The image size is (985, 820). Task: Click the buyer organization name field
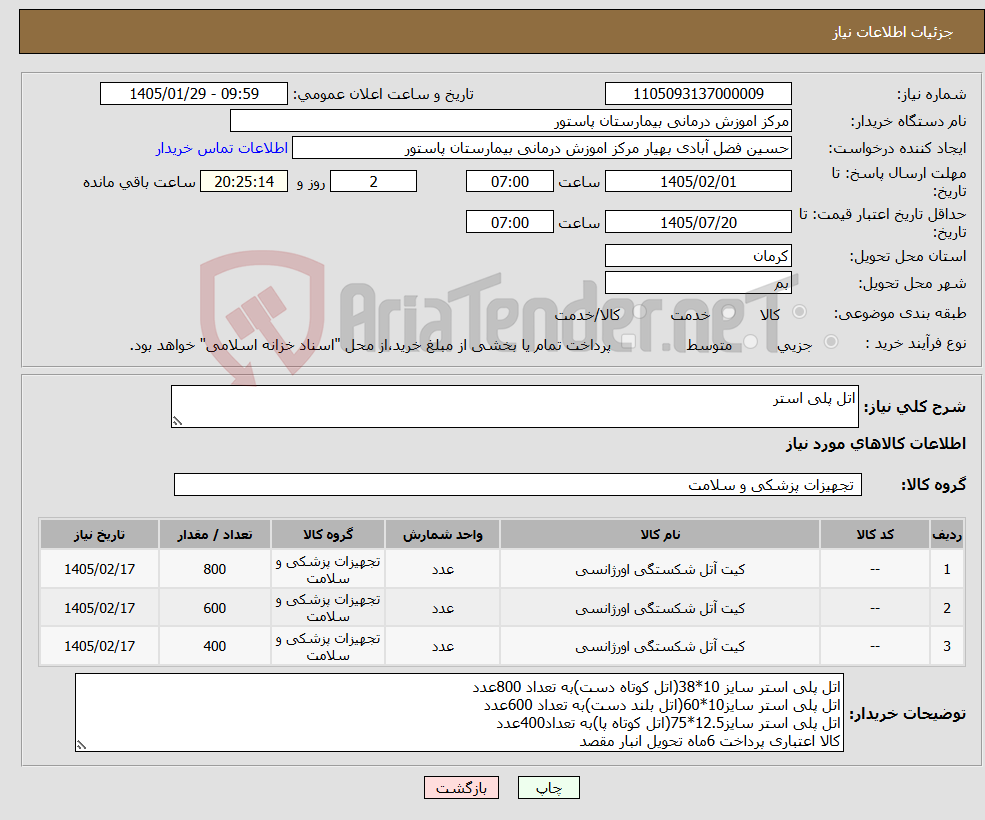point(511,121)
